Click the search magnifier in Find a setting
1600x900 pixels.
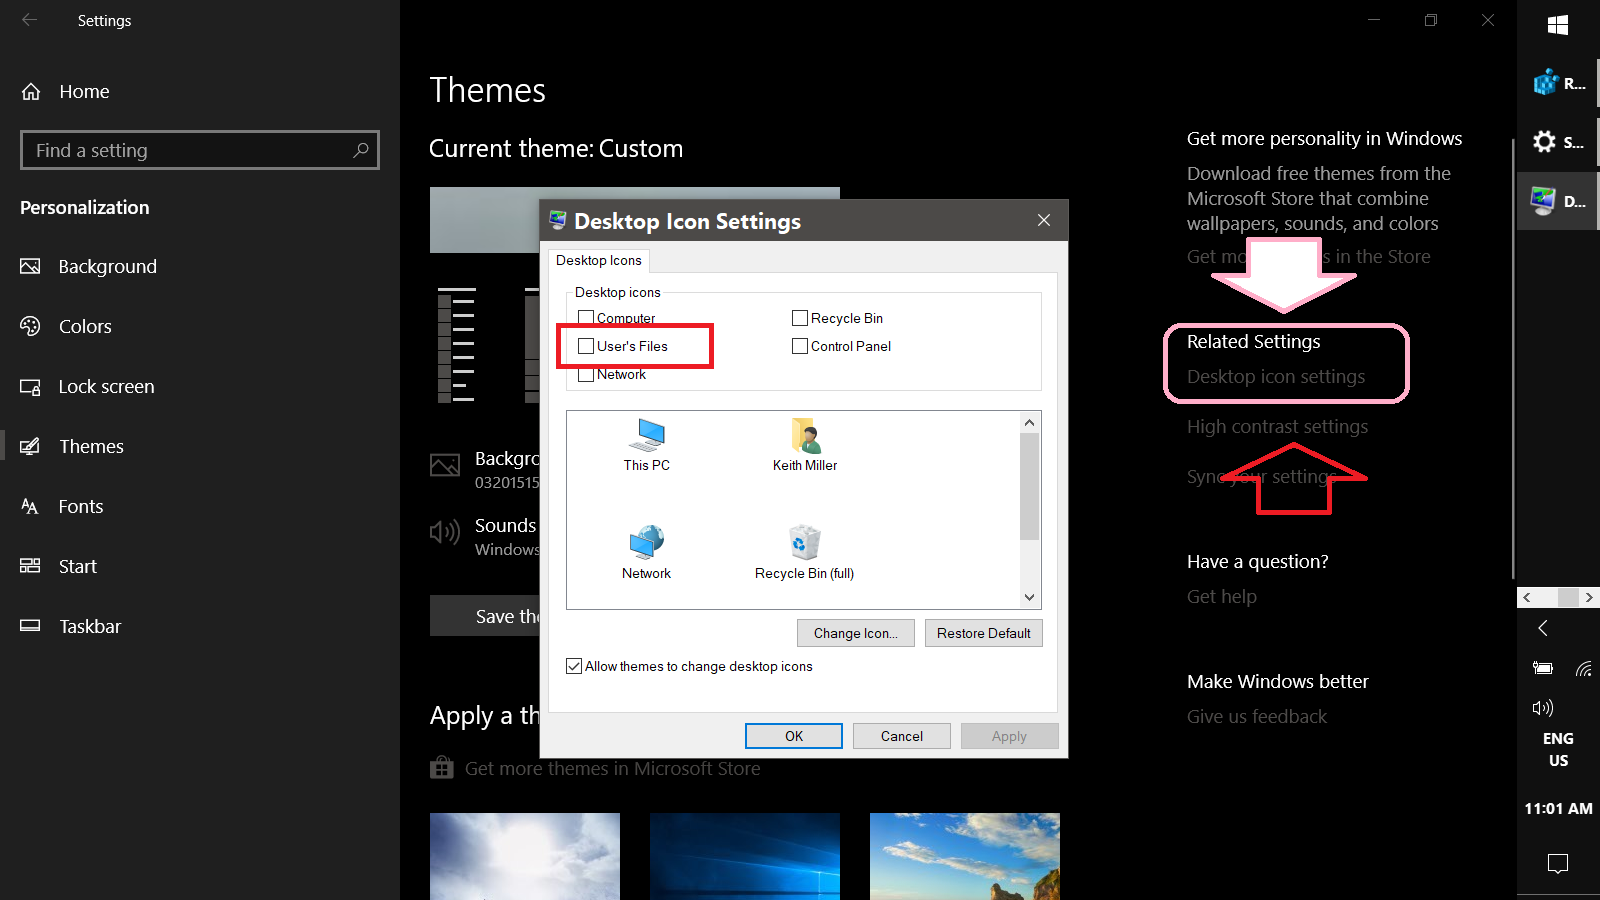pos(361,150)
